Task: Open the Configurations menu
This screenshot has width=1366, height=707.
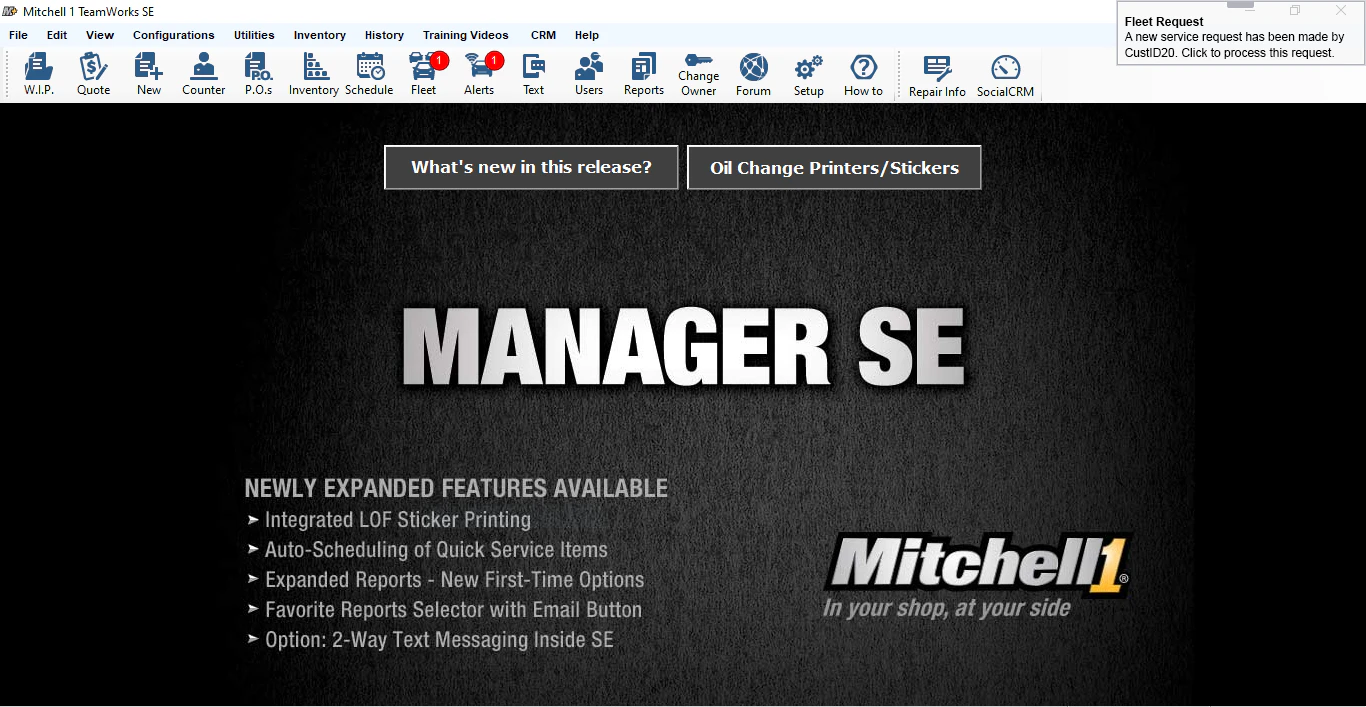Action: 174,35
